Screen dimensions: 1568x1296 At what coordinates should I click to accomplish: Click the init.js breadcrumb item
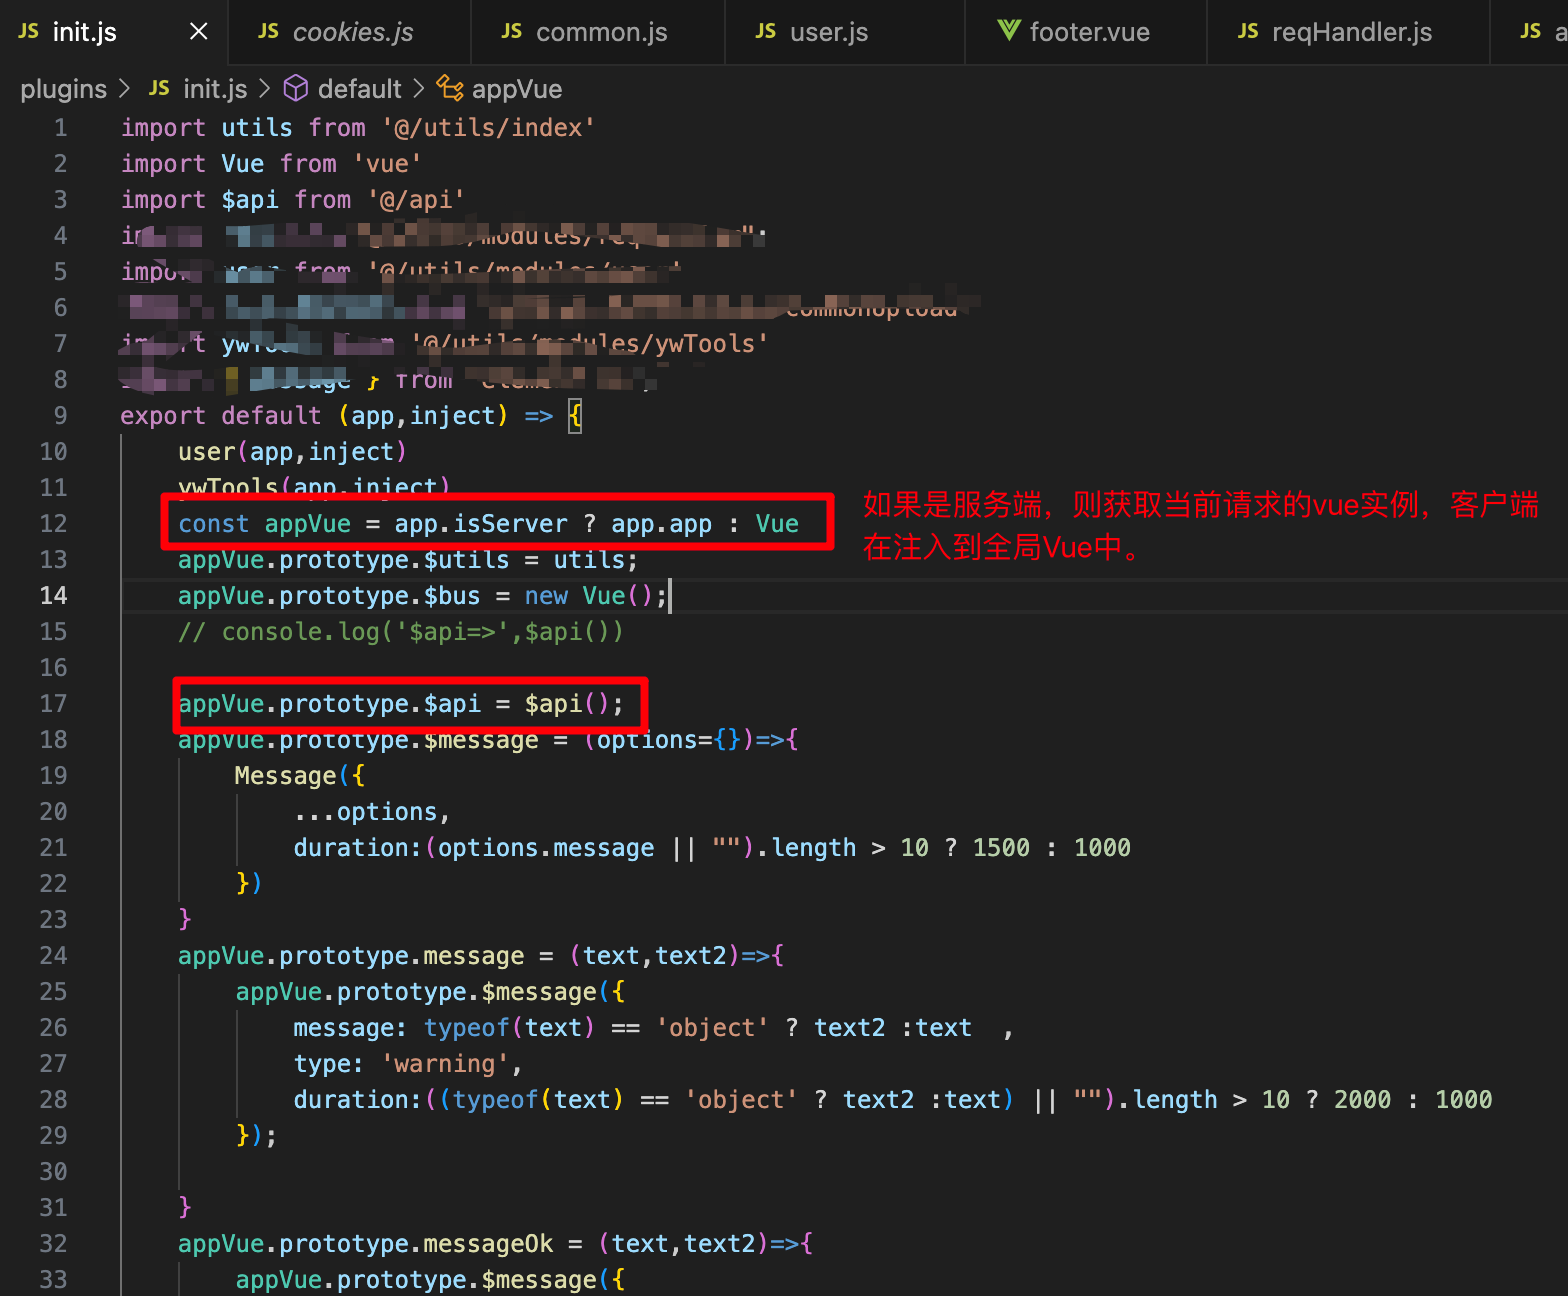(215, 89)
